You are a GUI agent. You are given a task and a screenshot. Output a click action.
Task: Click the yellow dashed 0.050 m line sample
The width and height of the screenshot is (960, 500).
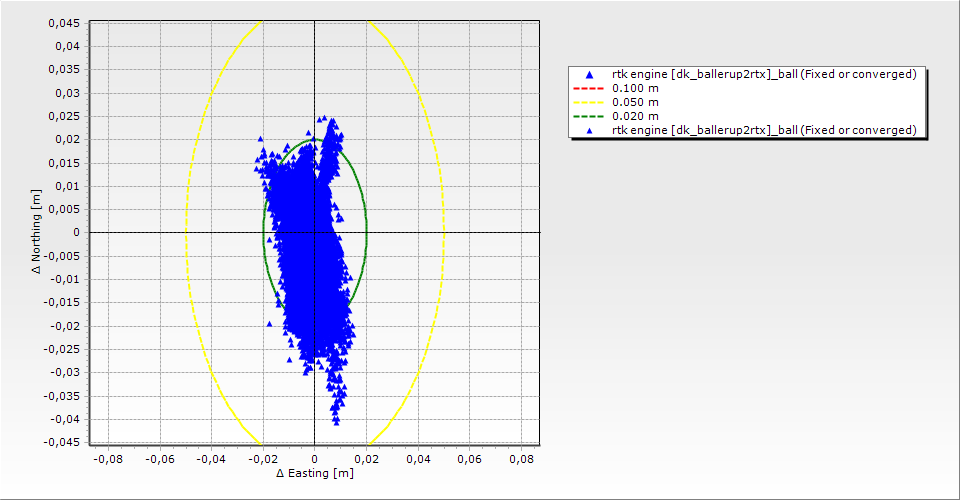click(x=588, y=102)
